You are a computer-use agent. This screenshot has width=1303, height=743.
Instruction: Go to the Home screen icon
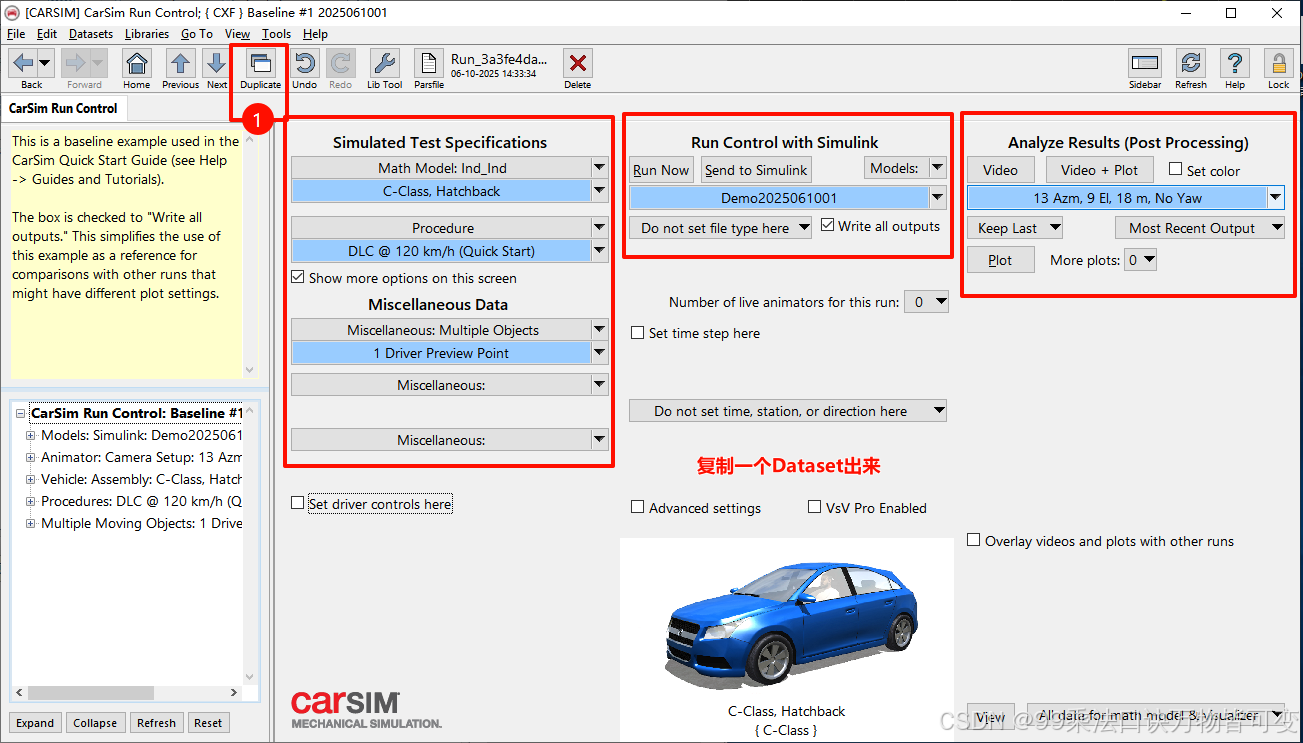click(137, 65)
